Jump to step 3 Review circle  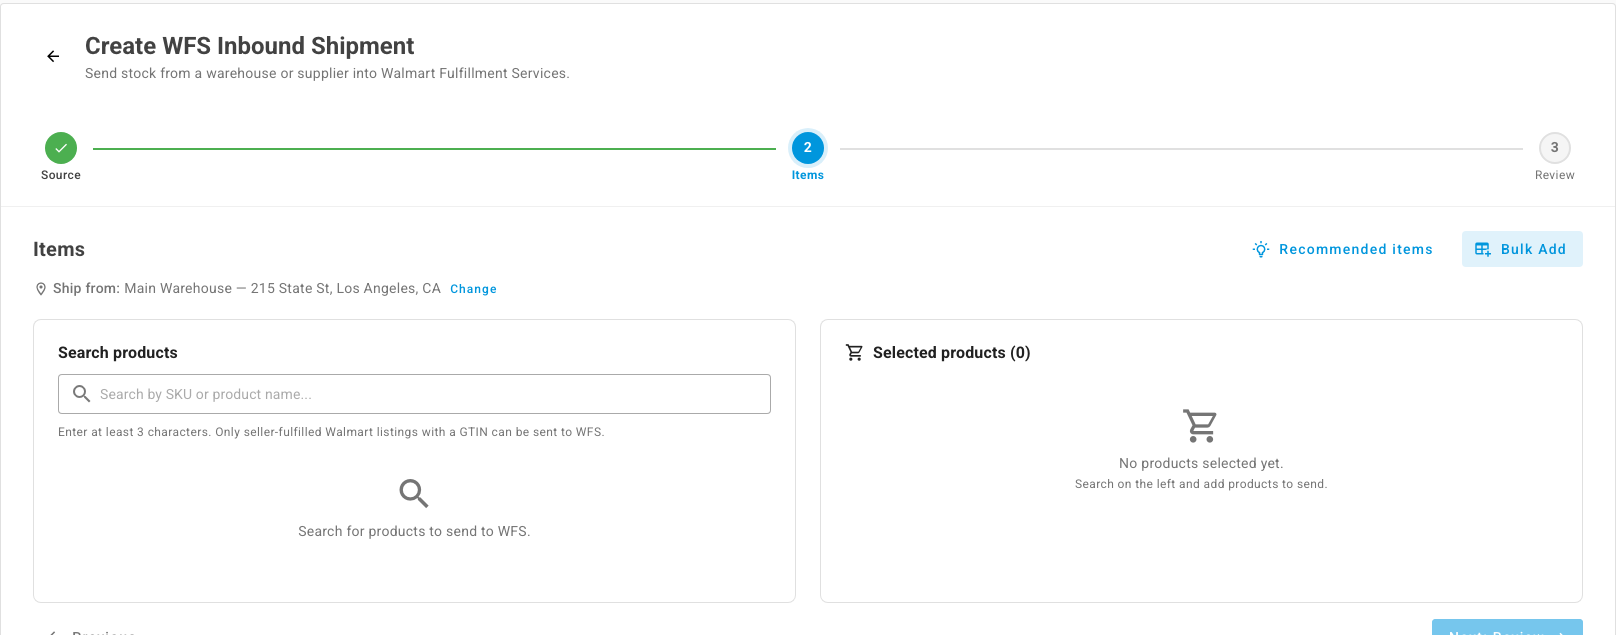pyautogui.click(x=1554, y=148)
